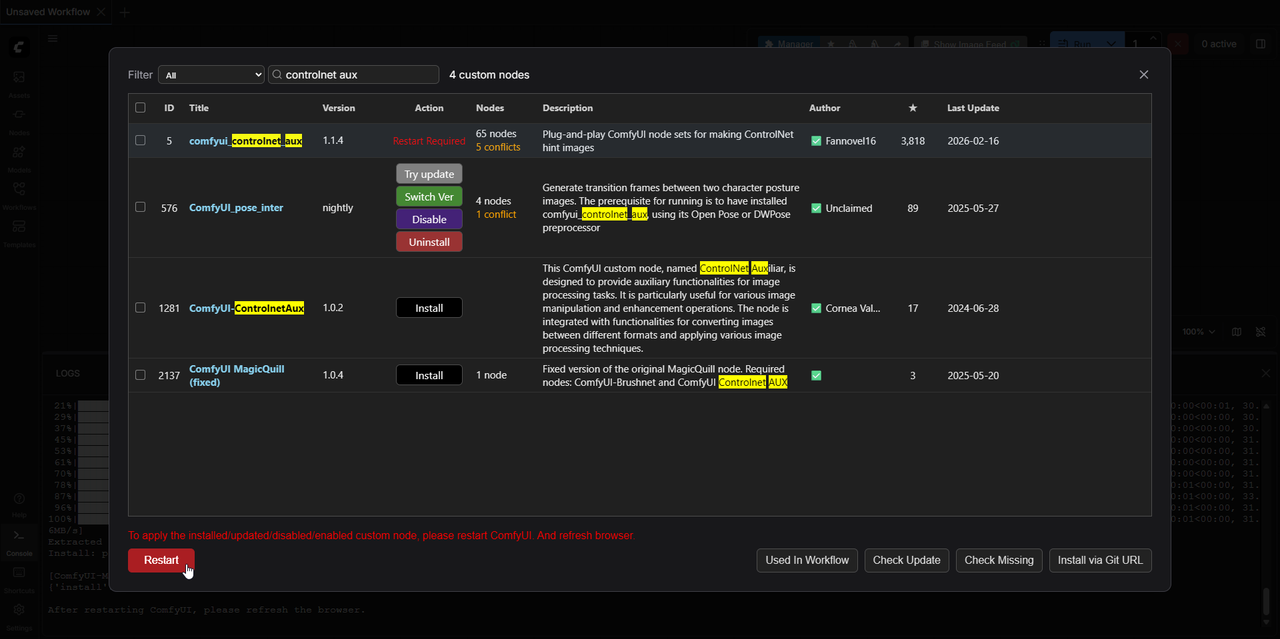The width and height of the screenshot is (1280, 639).
Task: Click the Restart Required status text
Action: pos(429,141)
